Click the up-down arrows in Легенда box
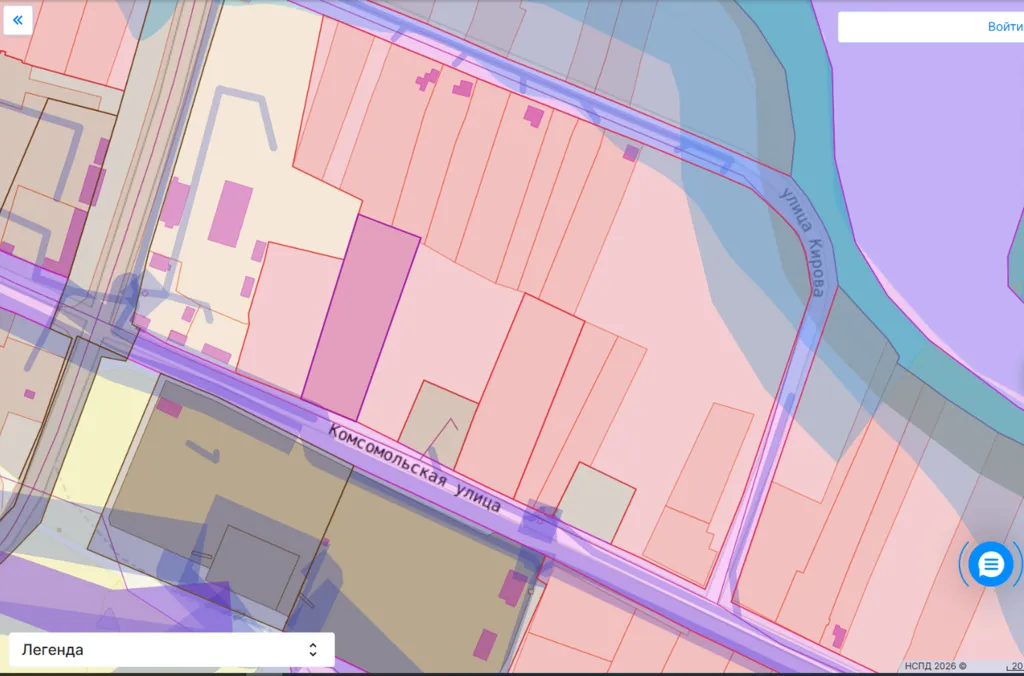1024x676 pixels. point(313,649)
